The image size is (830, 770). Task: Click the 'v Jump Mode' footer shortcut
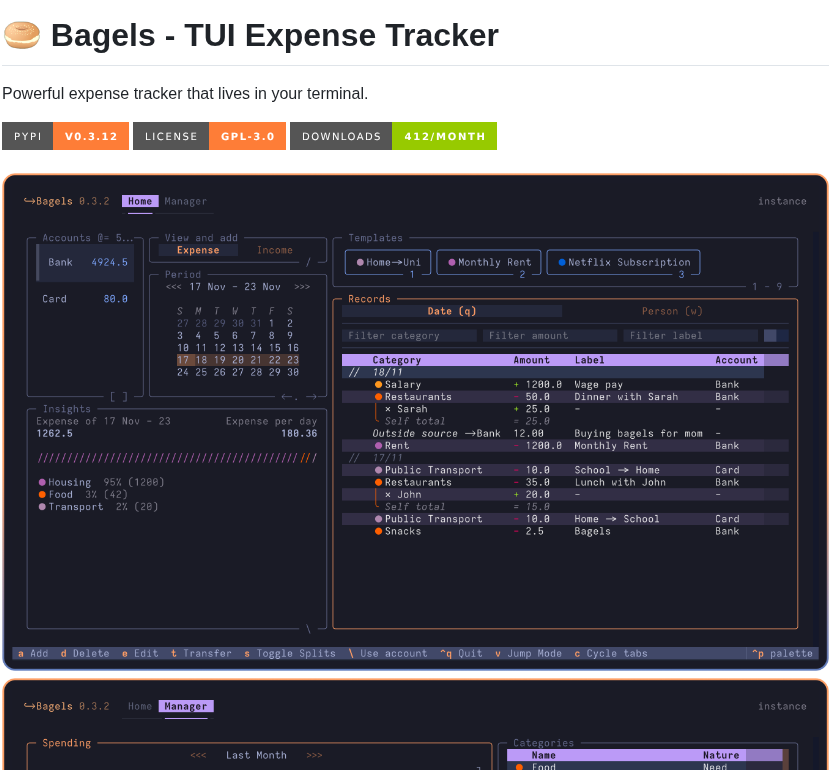[x=528, y=654]
